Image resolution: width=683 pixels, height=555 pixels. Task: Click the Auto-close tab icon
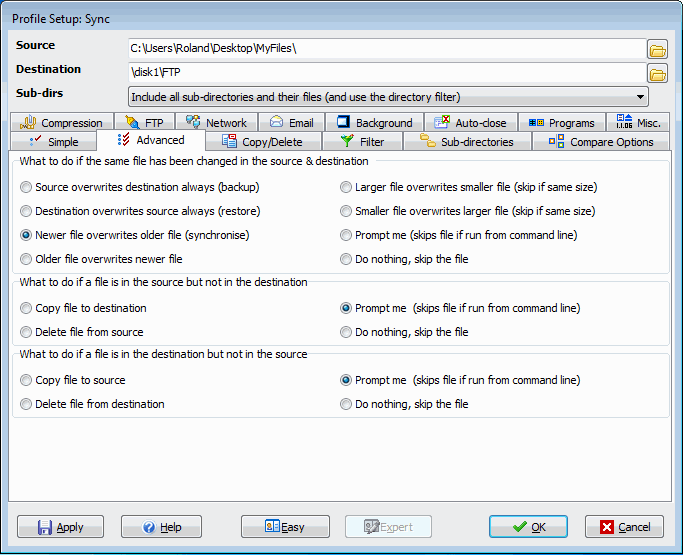tap(442, 123)
